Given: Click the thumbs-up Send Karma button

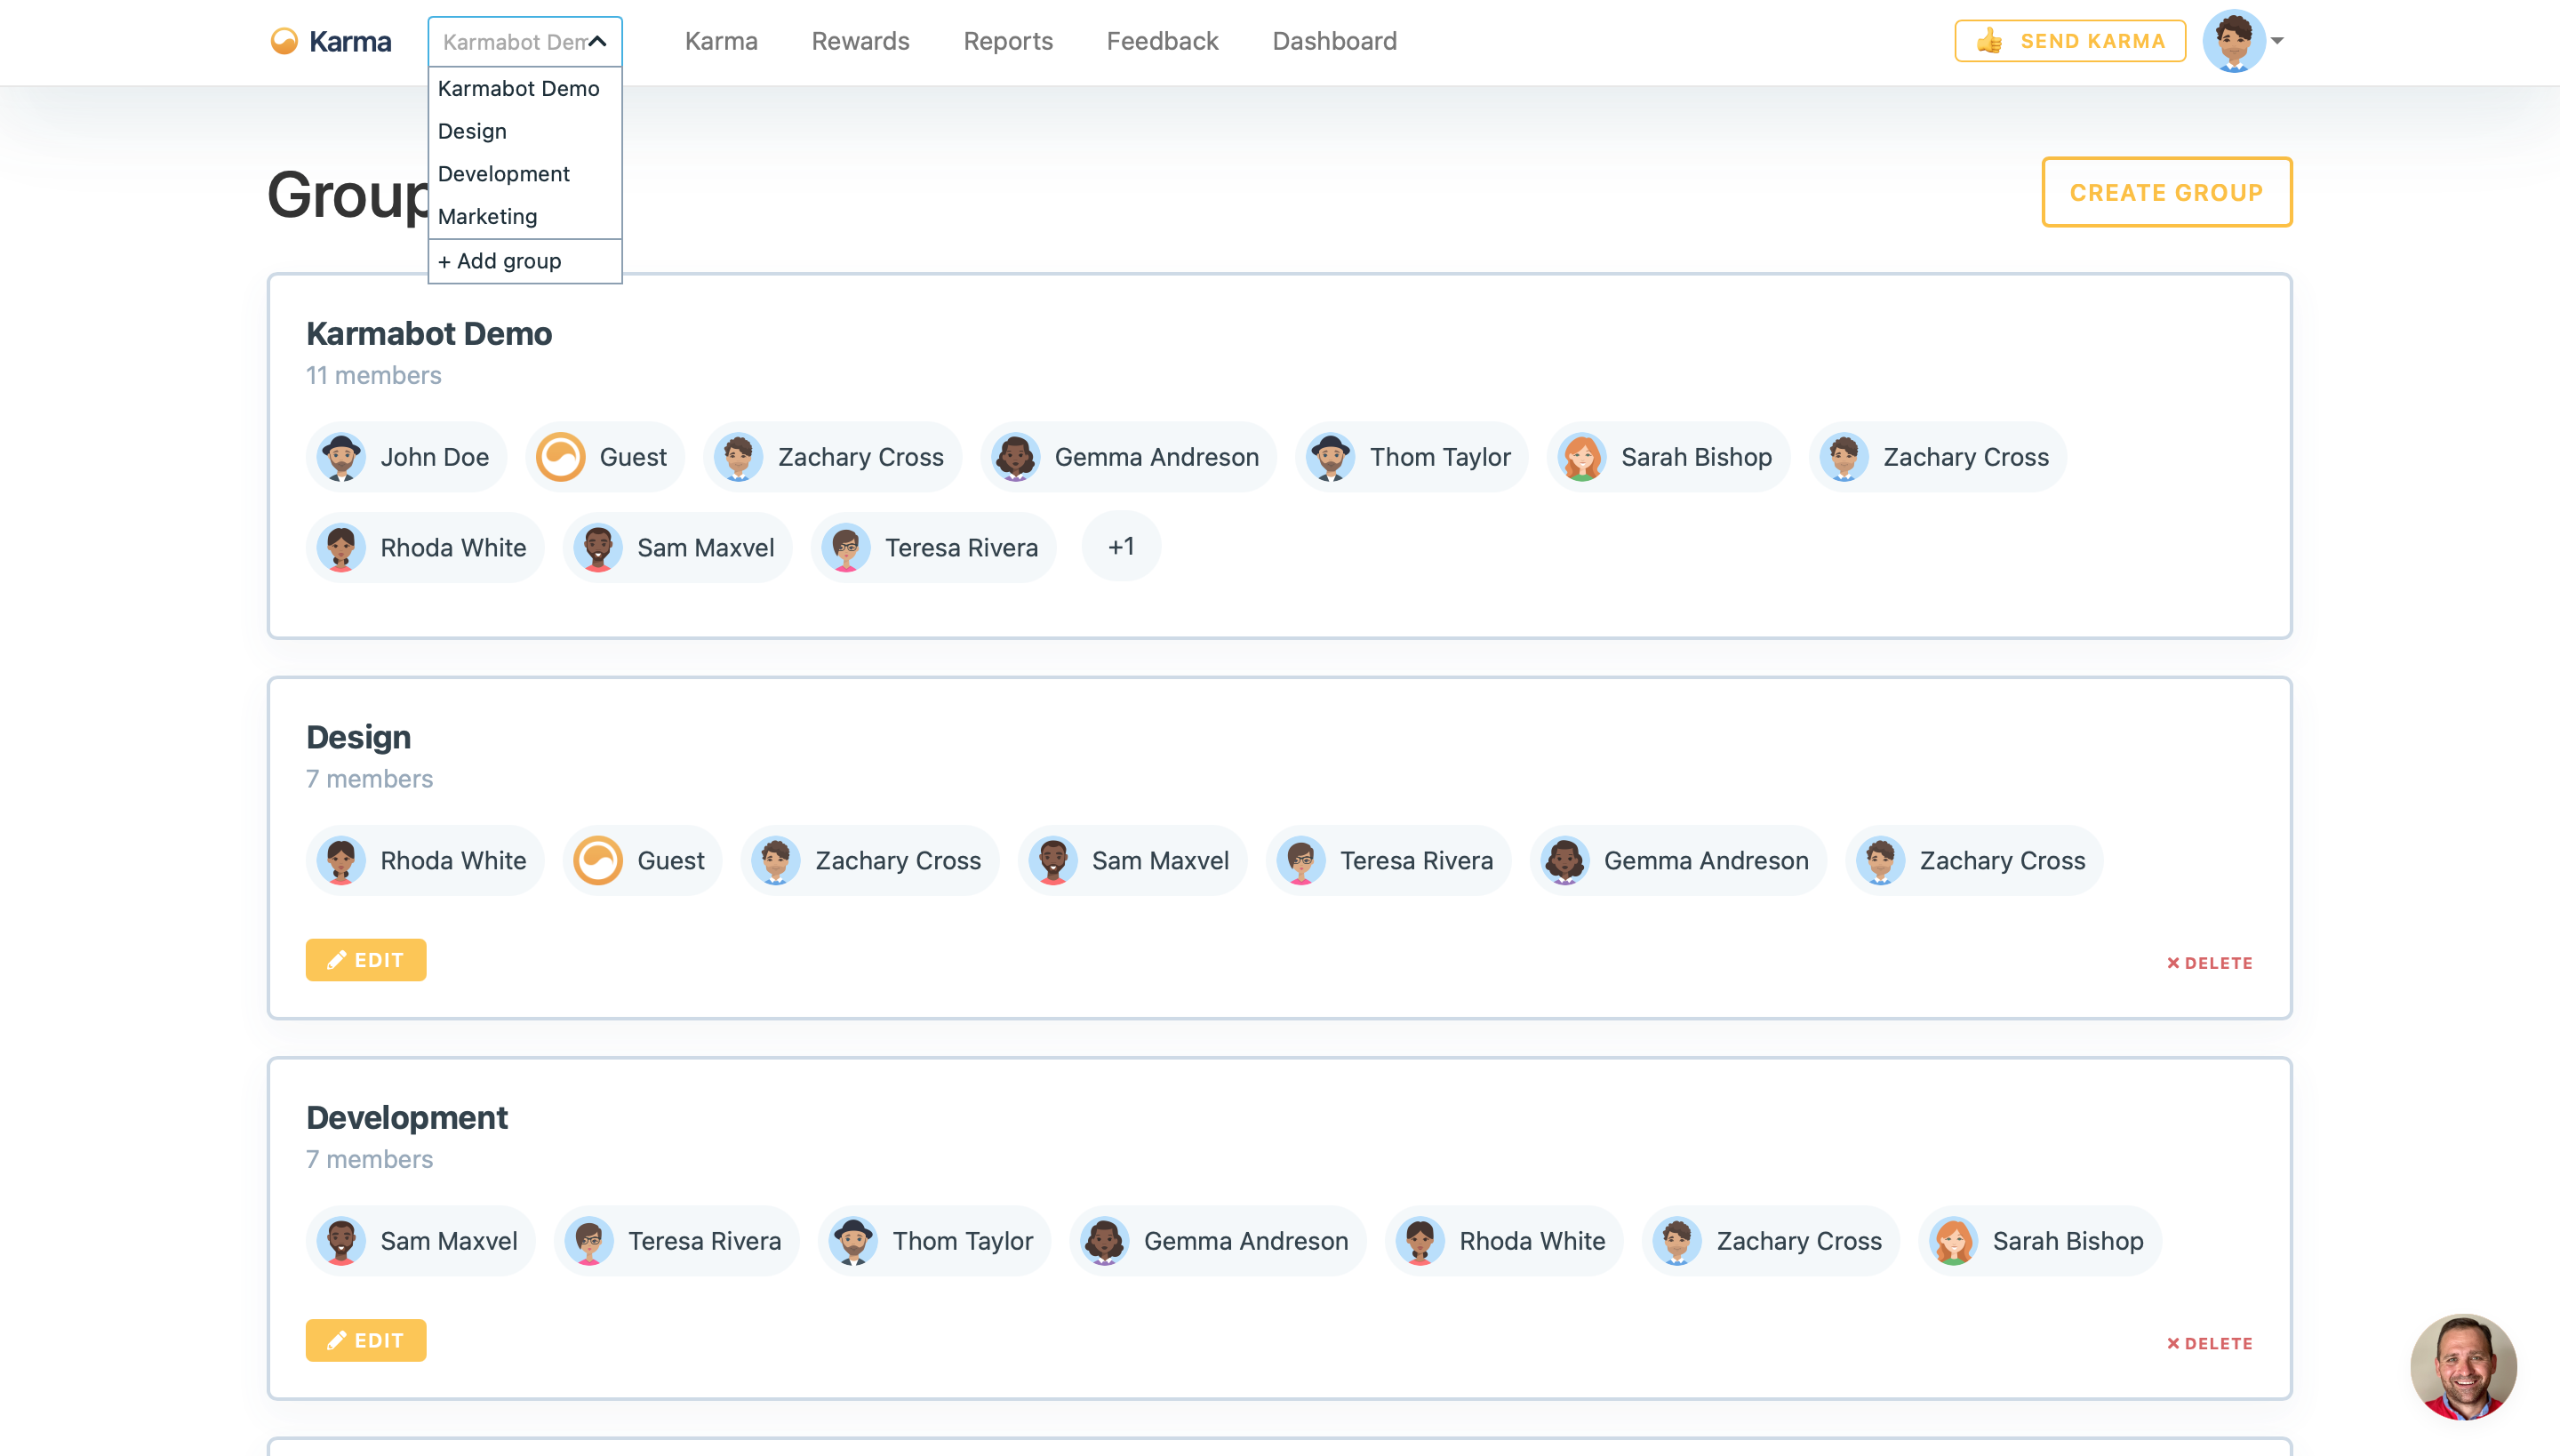Looking at the screenshot, I should coord(2069,41).
